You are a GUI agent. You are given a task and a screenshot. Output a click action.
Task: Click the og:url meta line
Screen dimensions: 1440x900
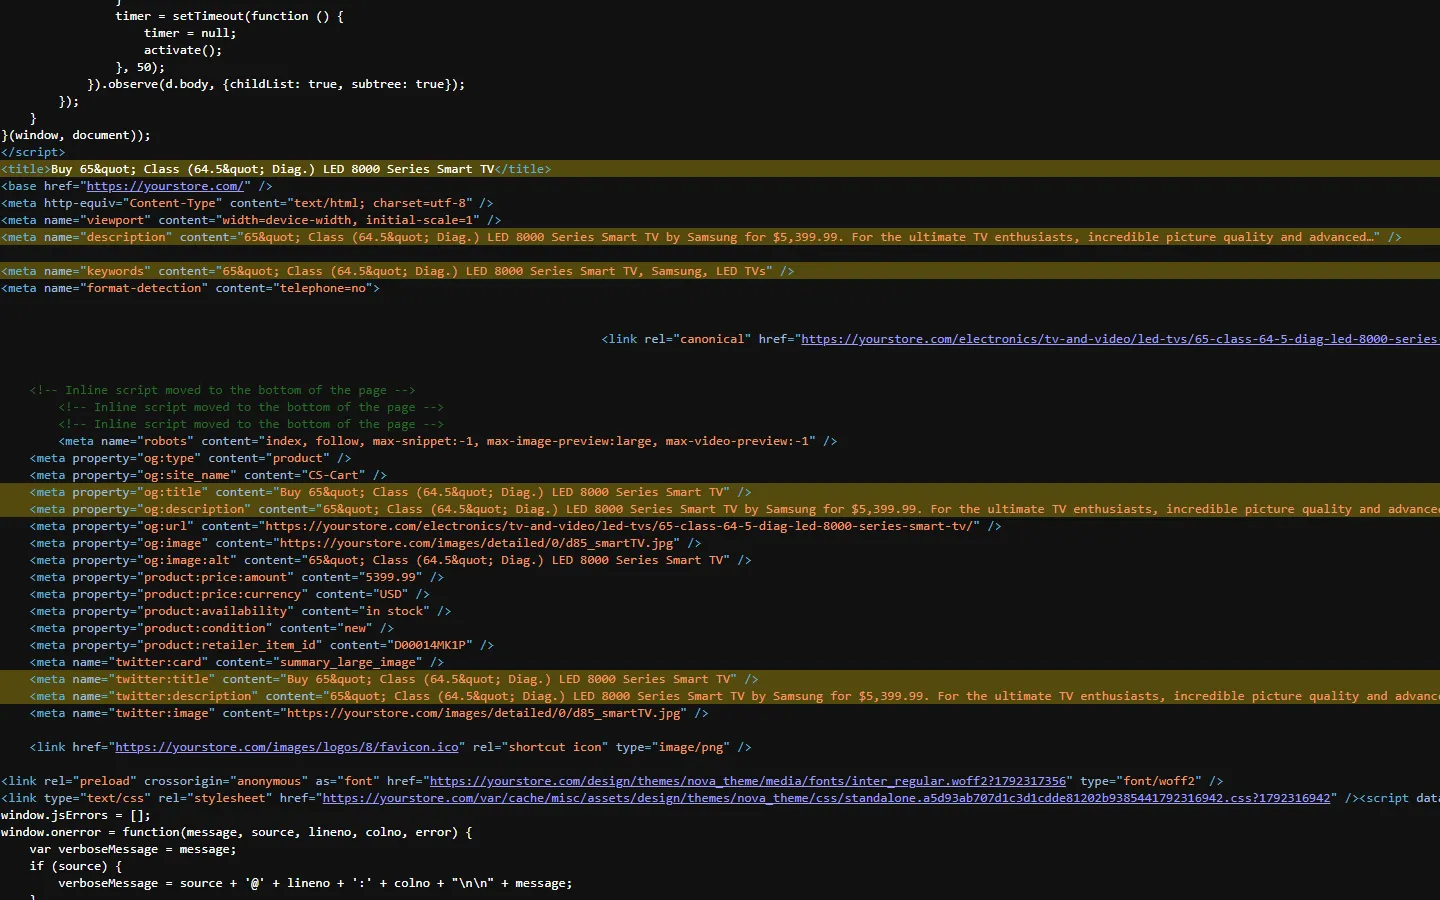point(515,526)
